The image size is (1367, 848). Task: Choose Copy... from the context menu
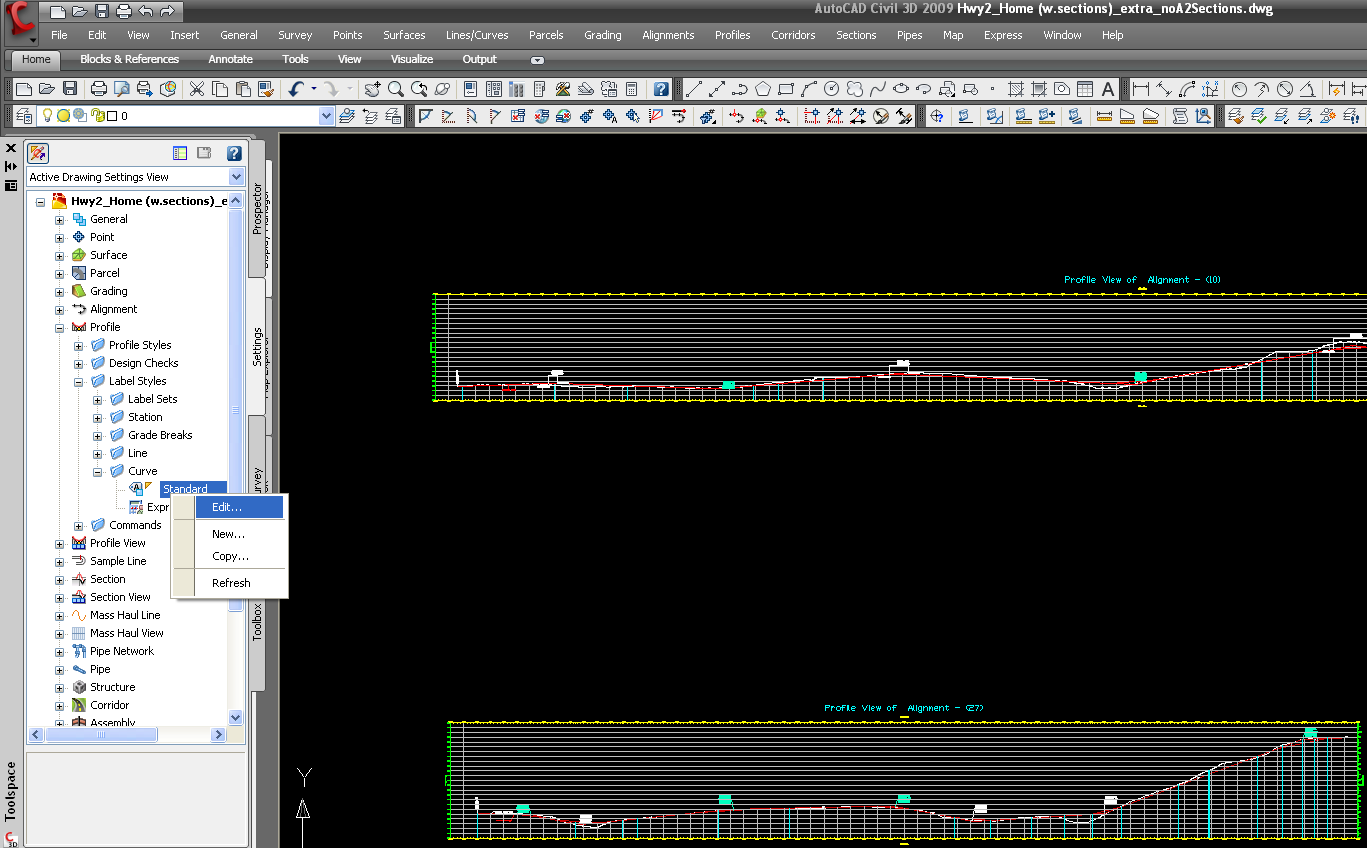(230, 556)
